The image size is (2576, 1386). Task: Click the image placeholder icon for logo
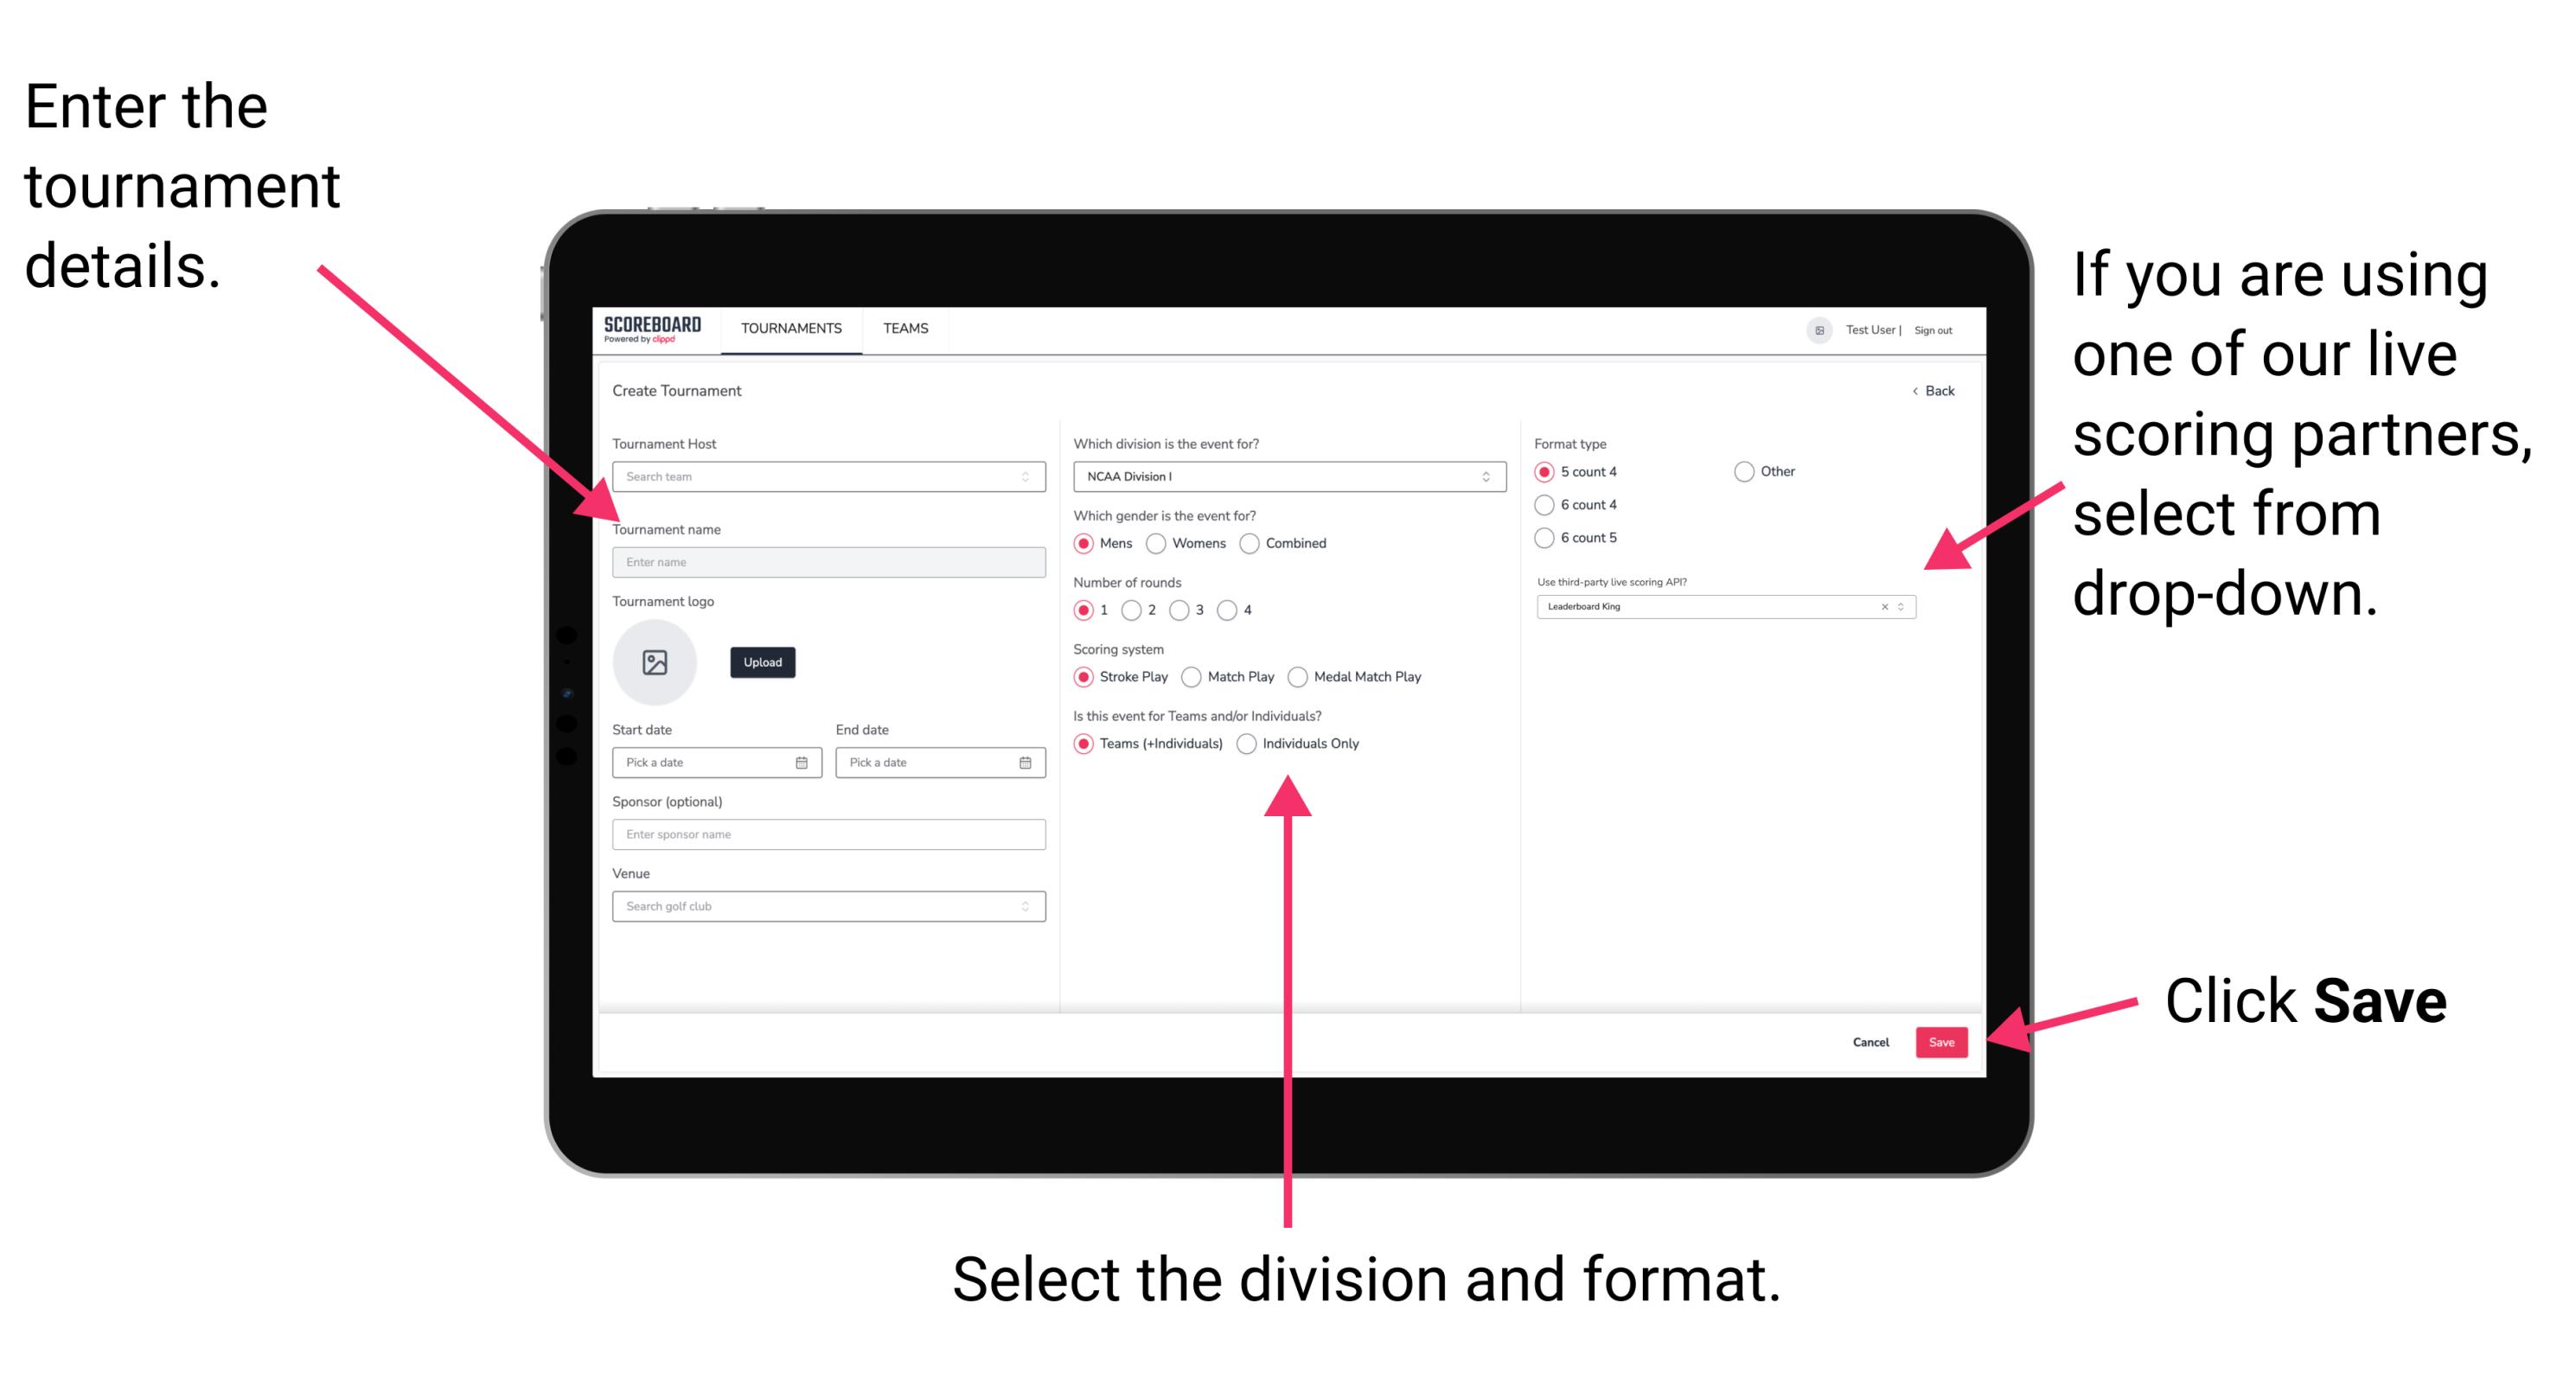pyautogui.click(x=654, y=661)
